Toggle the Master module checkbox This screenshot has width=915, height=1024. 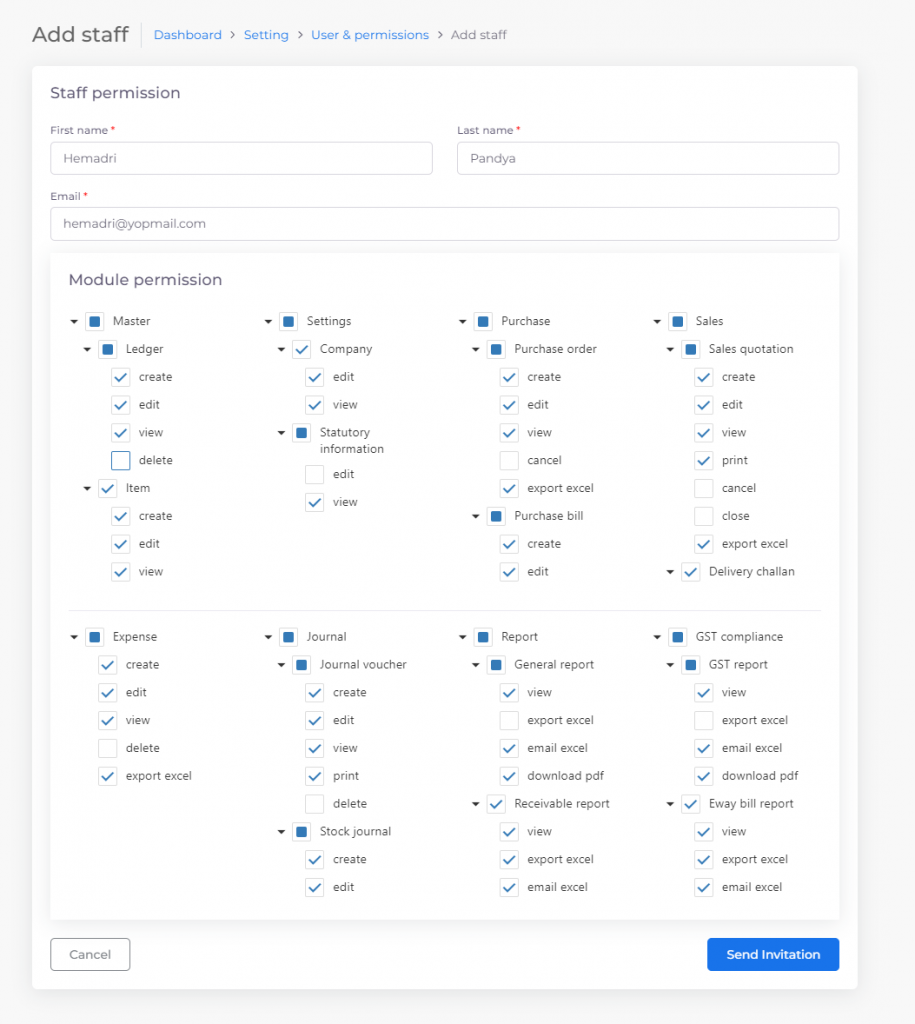coord(95,321)
